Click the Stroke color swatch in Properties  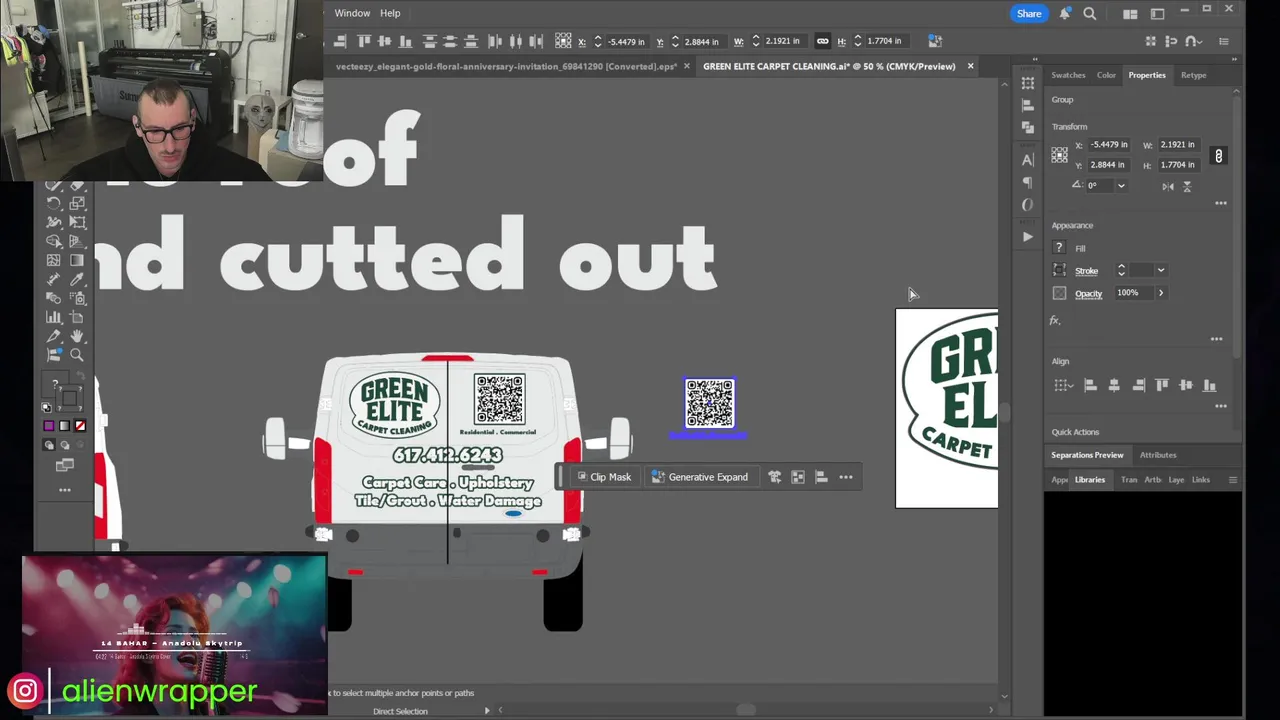[x=1059, y=270]
